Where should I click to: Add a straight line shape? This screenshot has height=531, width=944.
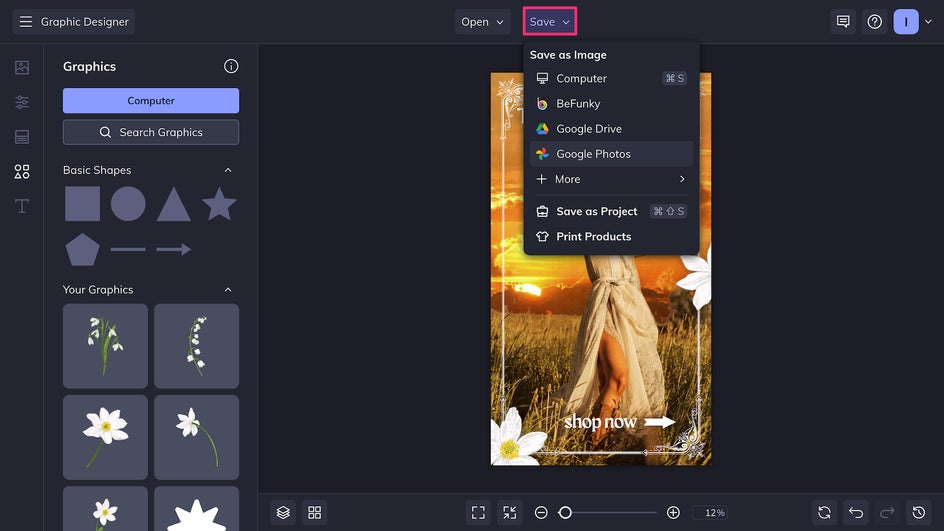point(128,249)
